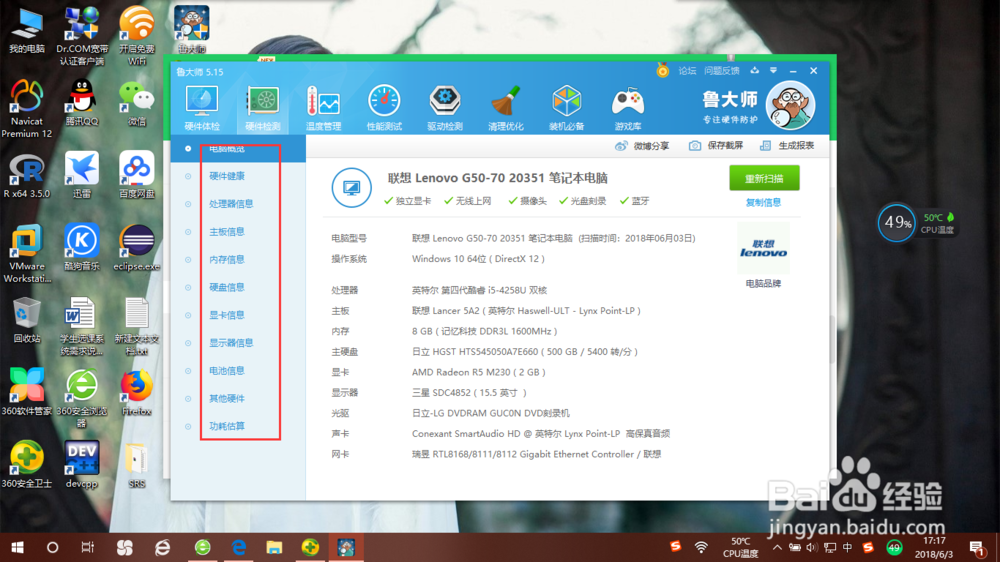1000x562 pixels.
Task: Open 温度管理 thermometer icon
Action: pos(323,108)
